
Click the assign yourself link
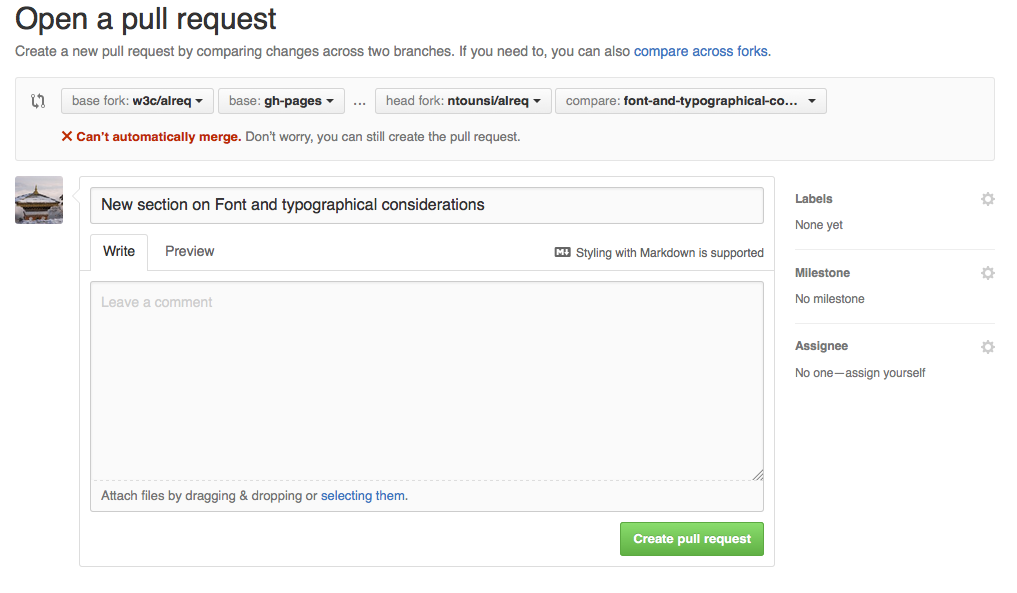885,373
